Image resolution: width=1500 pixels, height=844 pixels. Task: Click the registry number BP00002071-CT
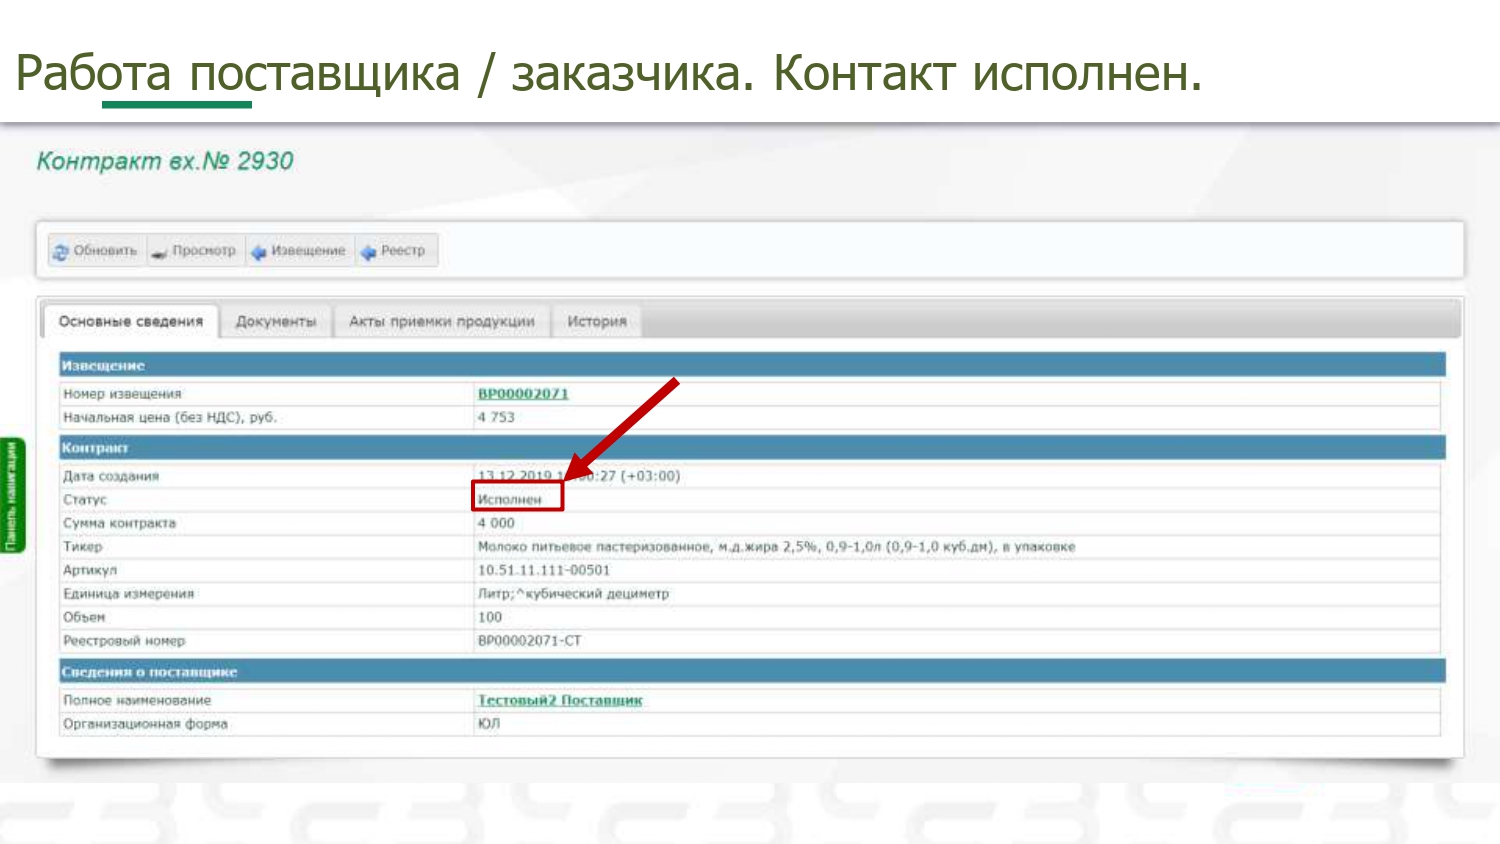point(529,641)
